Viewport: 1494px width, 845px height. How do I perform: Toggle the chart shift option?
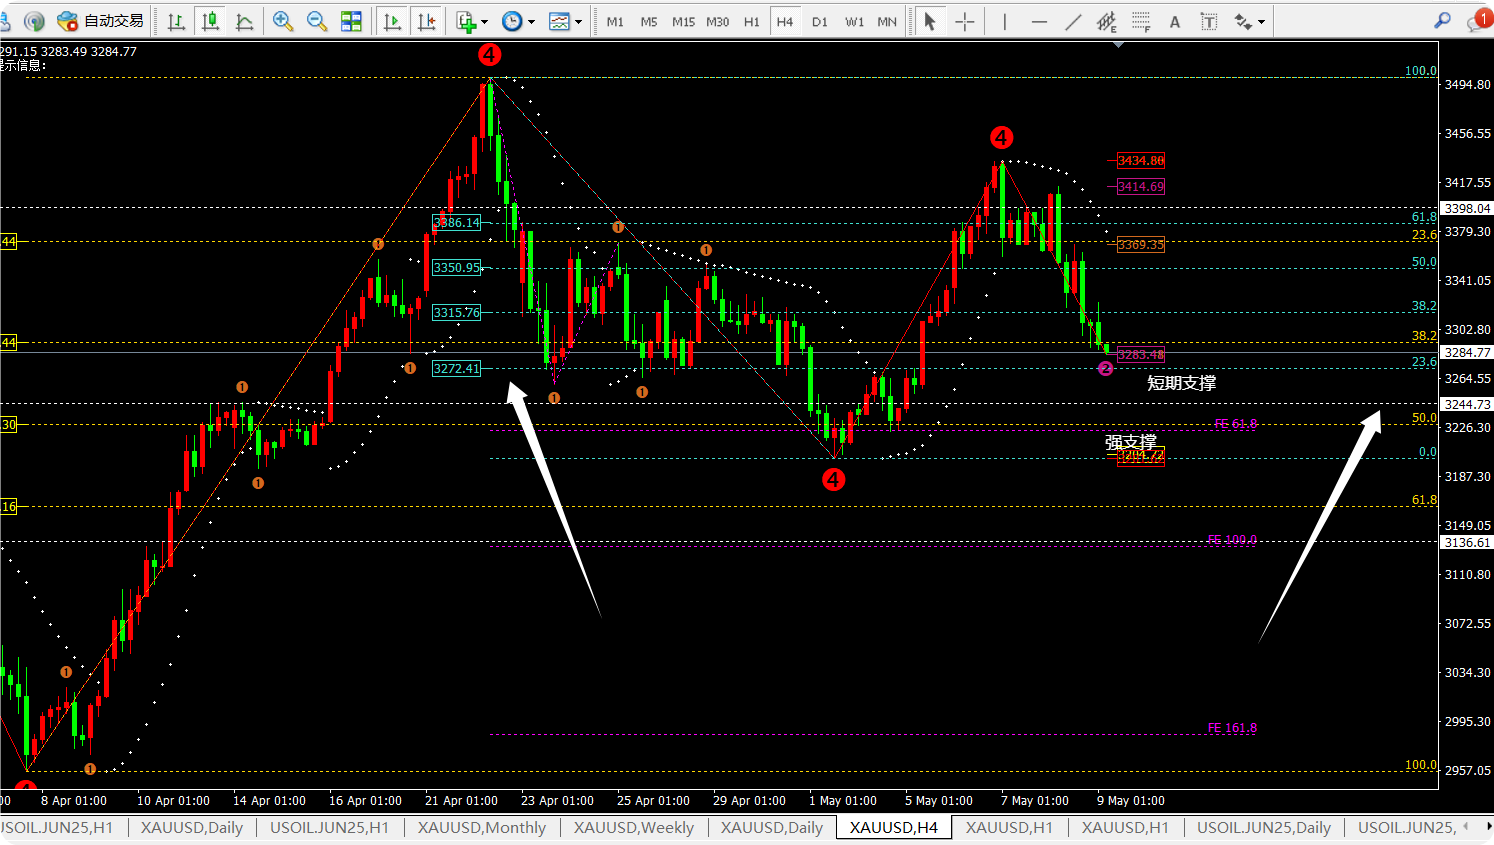click(426, 21)
